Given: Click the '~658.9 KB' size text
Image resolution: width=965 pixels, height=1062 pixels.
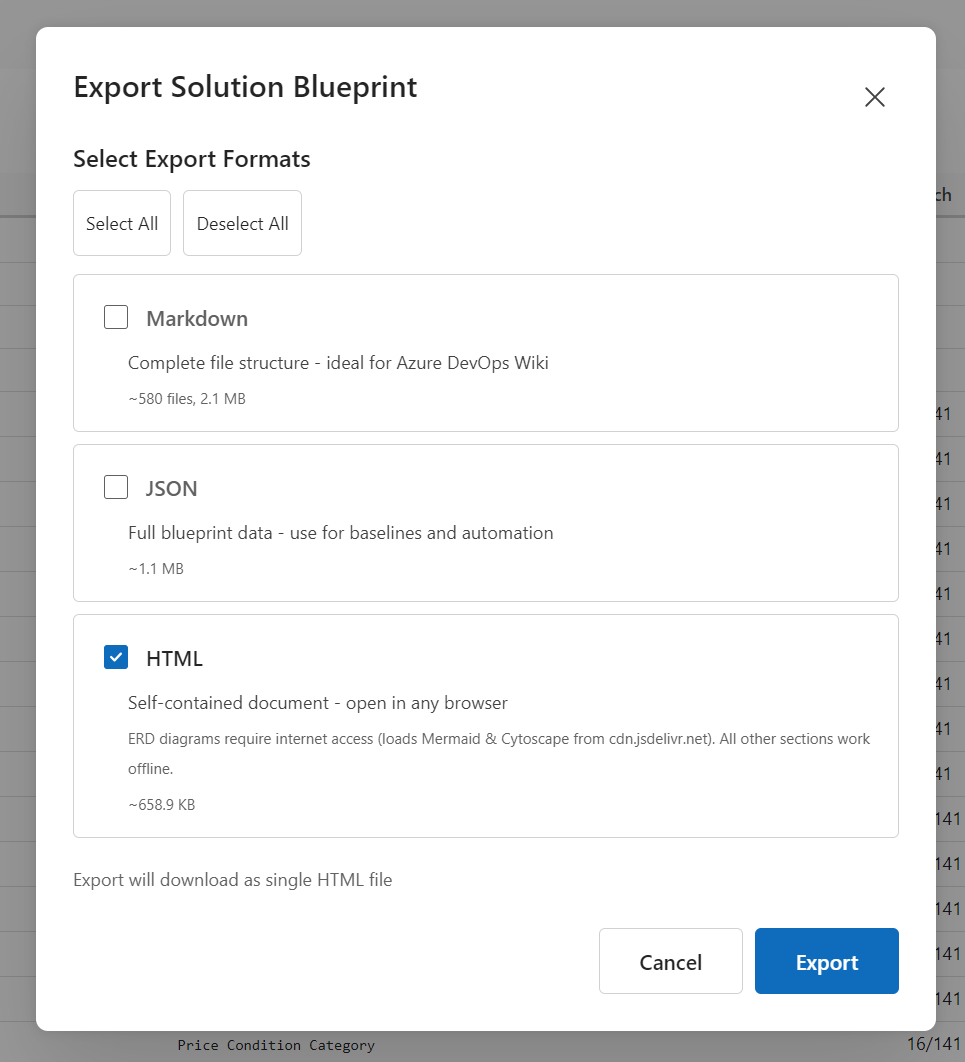Looking at the screenshot, I should point(161,805).
